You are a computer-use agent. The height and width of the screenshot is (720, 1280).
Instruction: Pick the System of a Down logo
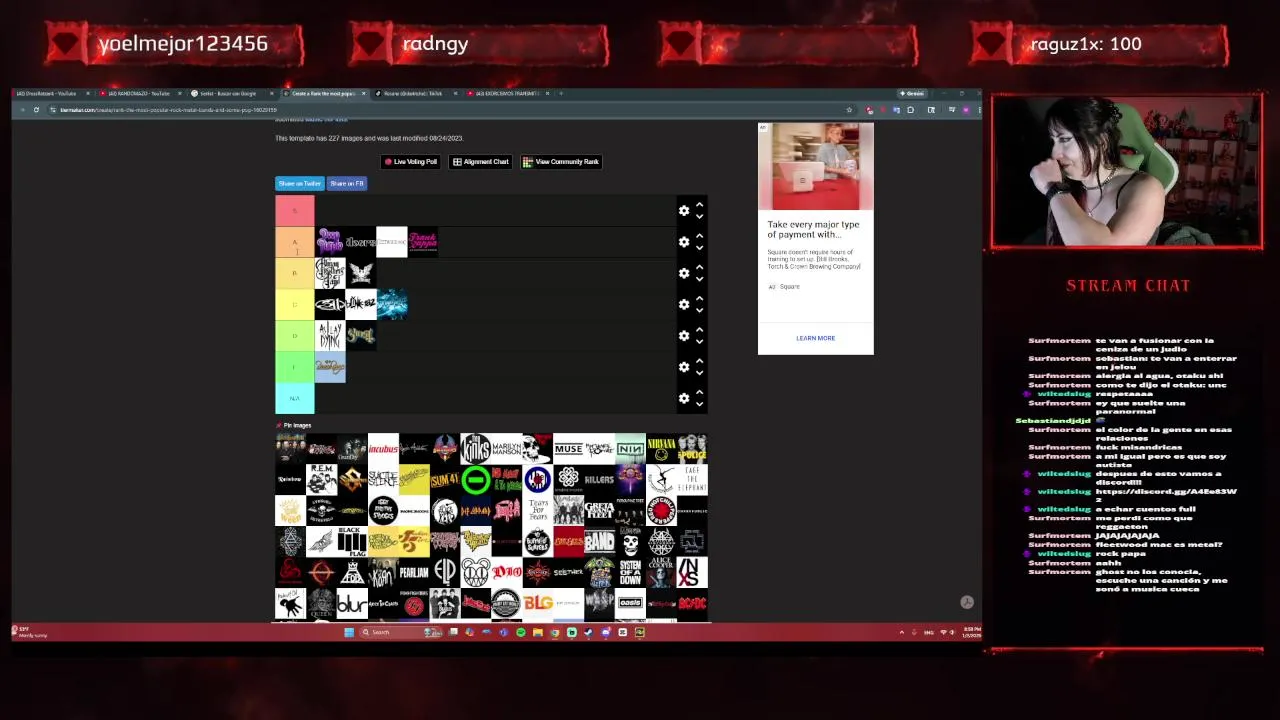pos(630,573)
